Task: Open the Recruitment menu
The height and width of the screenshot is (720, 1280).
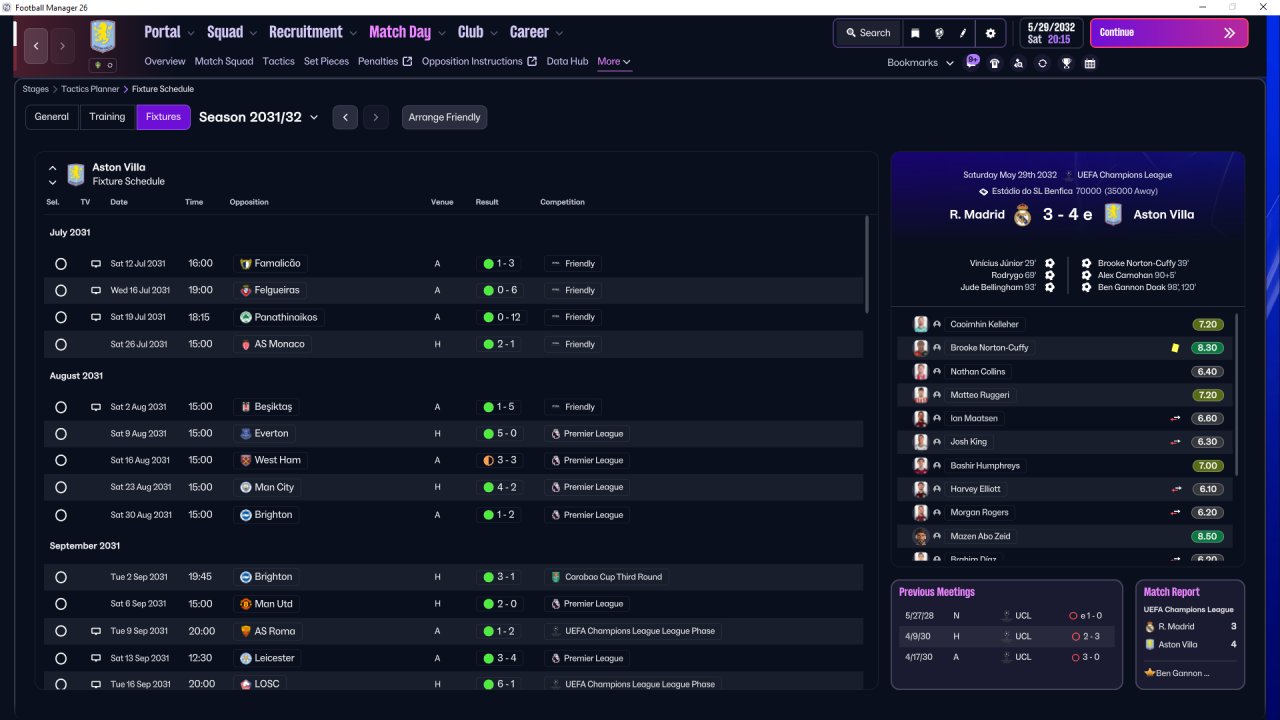Action: pyautogui.click(x=313, y=32)
